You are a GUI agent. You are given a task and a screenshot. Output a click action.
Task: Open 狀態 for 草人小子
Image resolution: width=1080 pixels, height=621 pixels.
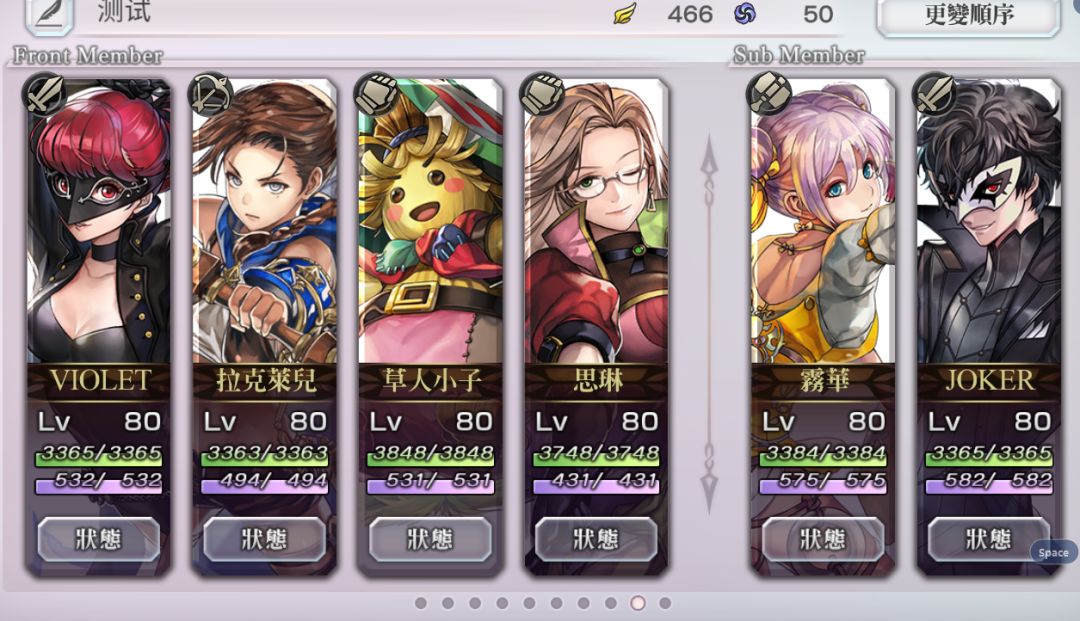pos(430,539)
